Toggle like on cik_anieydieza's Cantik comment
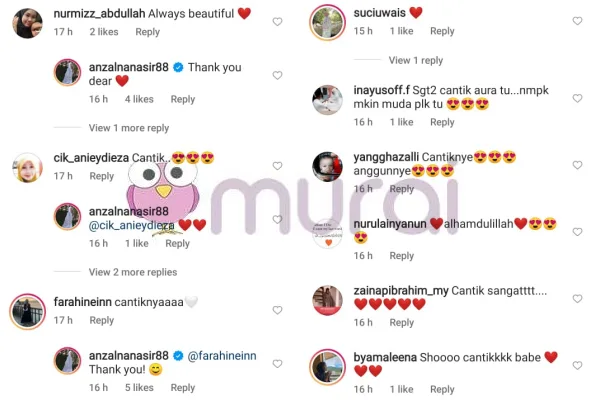600x400 pixels. pyautogui.click(x=277, y=166)
